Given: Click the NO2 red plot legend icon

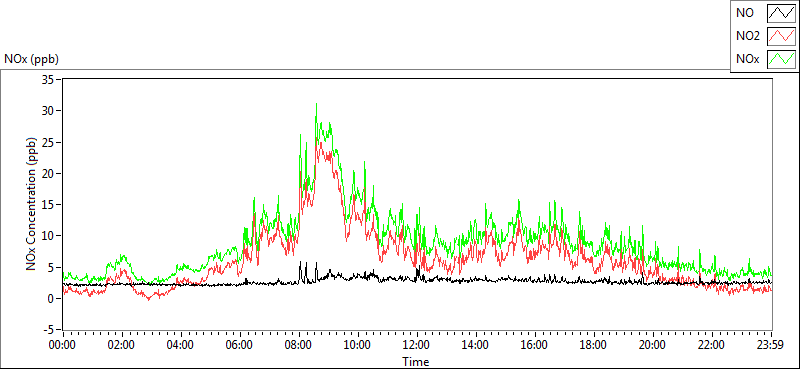Looking at the screenshot, I should (781, 36).
